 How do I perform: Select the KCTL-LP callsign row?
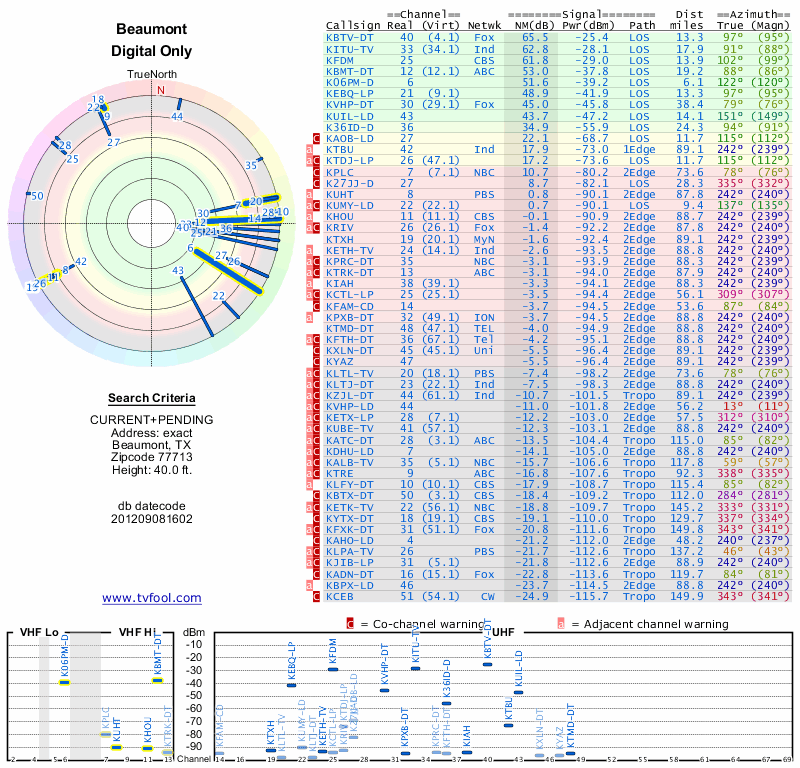[349, 294]
